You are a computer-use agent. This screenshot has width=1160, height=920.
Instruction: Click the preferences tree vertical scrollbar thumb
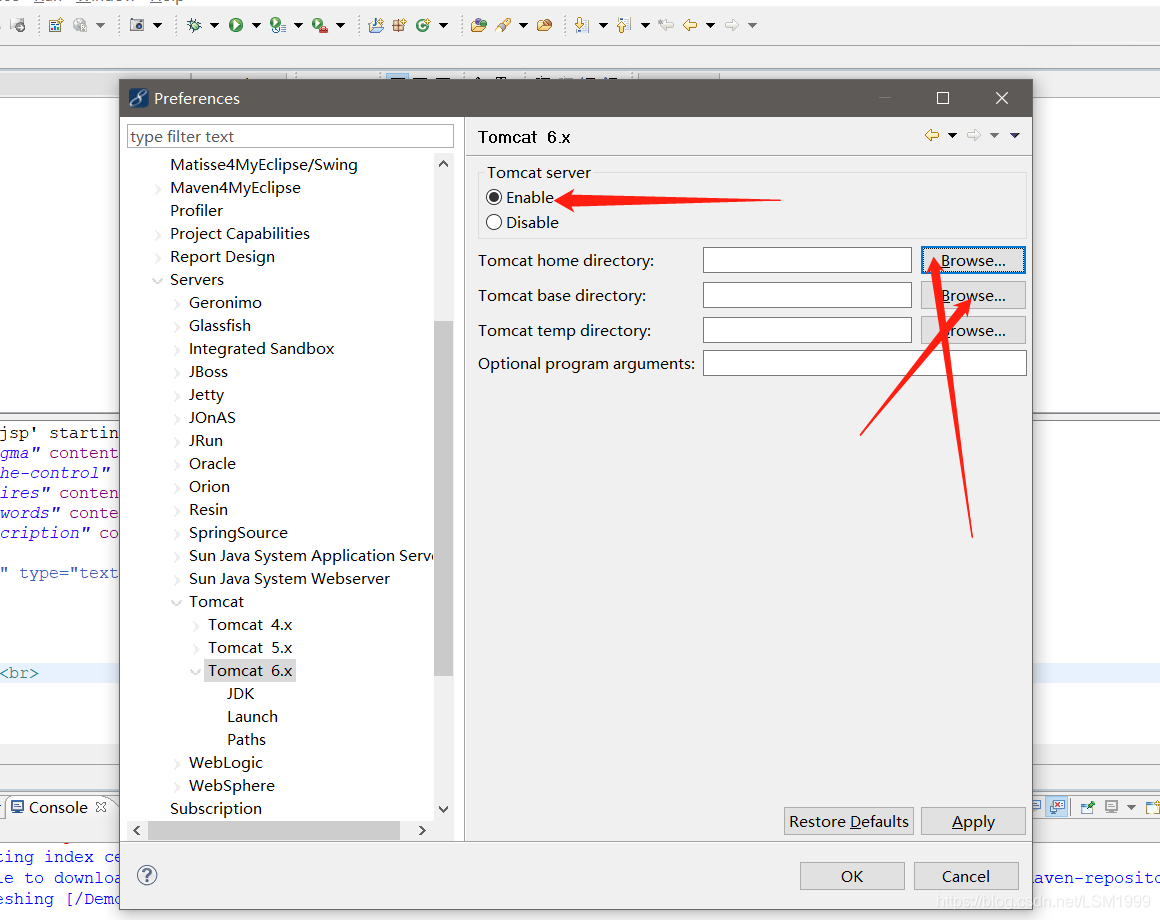[x=443, y=498]
